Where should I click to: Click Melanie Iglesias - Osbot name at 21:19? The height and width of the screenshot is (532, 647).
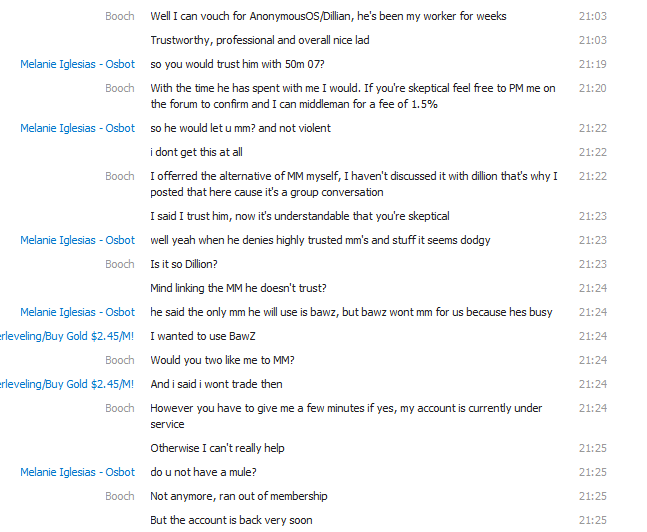(x=78, y=64)
